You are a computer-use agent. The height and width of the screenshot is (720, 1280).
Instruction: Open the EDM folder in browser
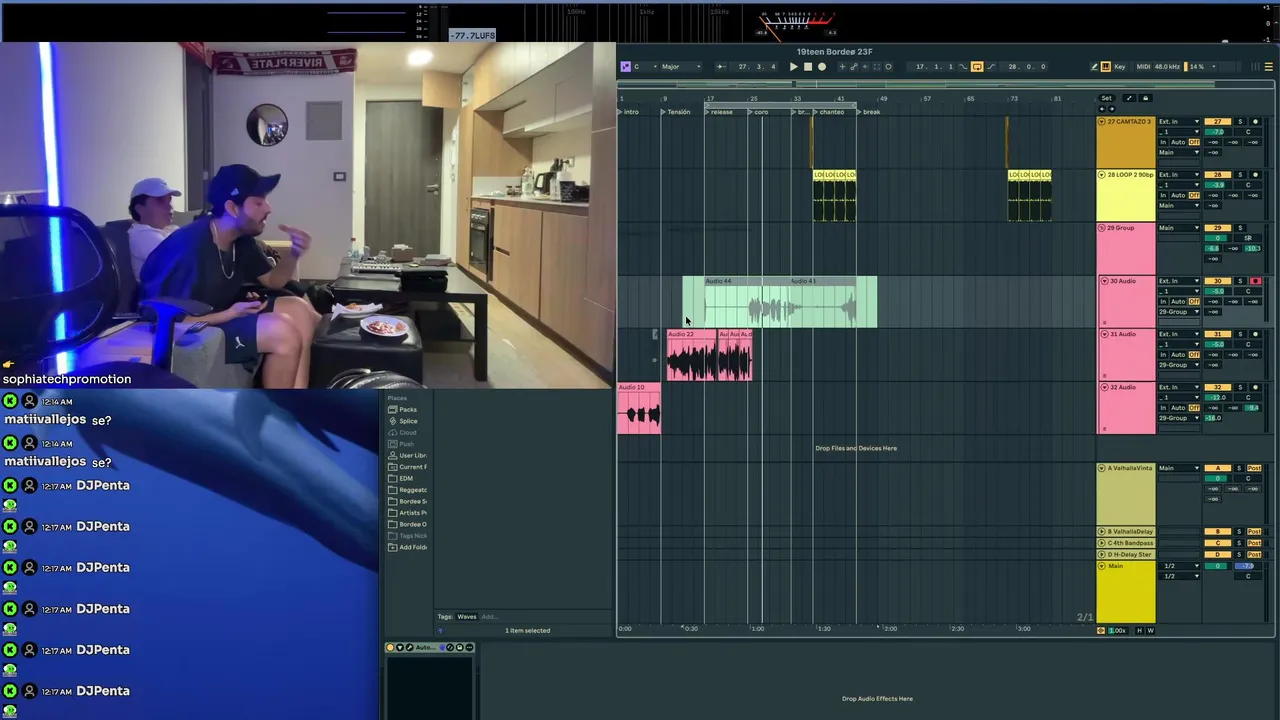pos(407,478)
